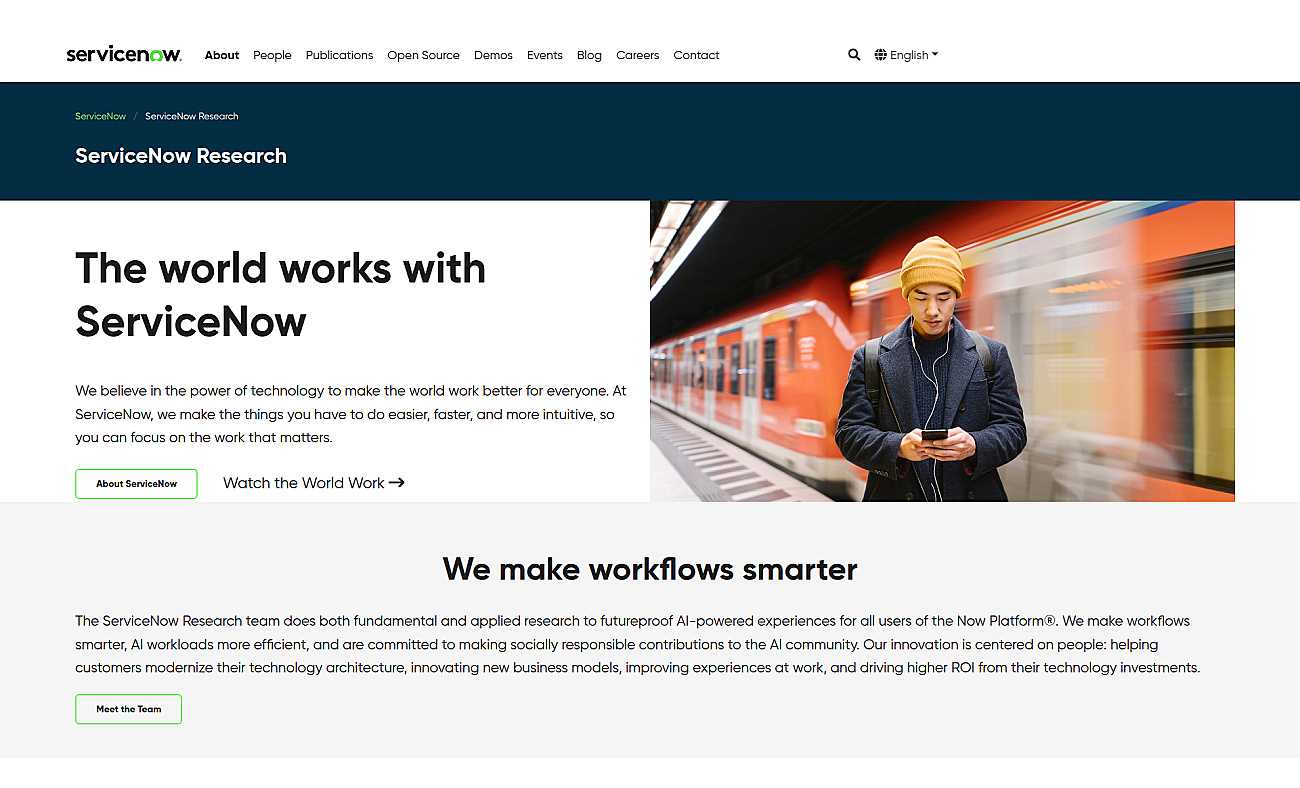Click the globe language icon
The image size is (1300, 788).
tap(881, 55)
